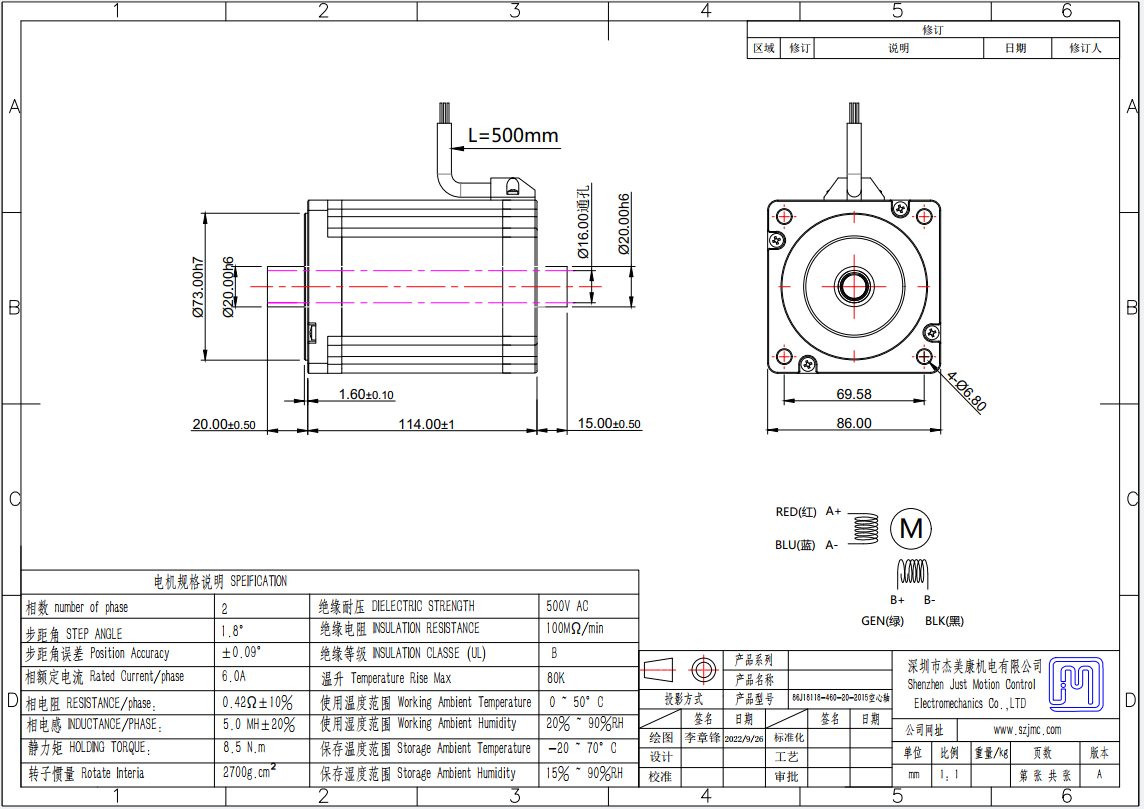This screenshot has height=809, width=1144.
Task: Select the B-phase coil winding symbol
Action: pyautogui.click(x=912, y=572)
